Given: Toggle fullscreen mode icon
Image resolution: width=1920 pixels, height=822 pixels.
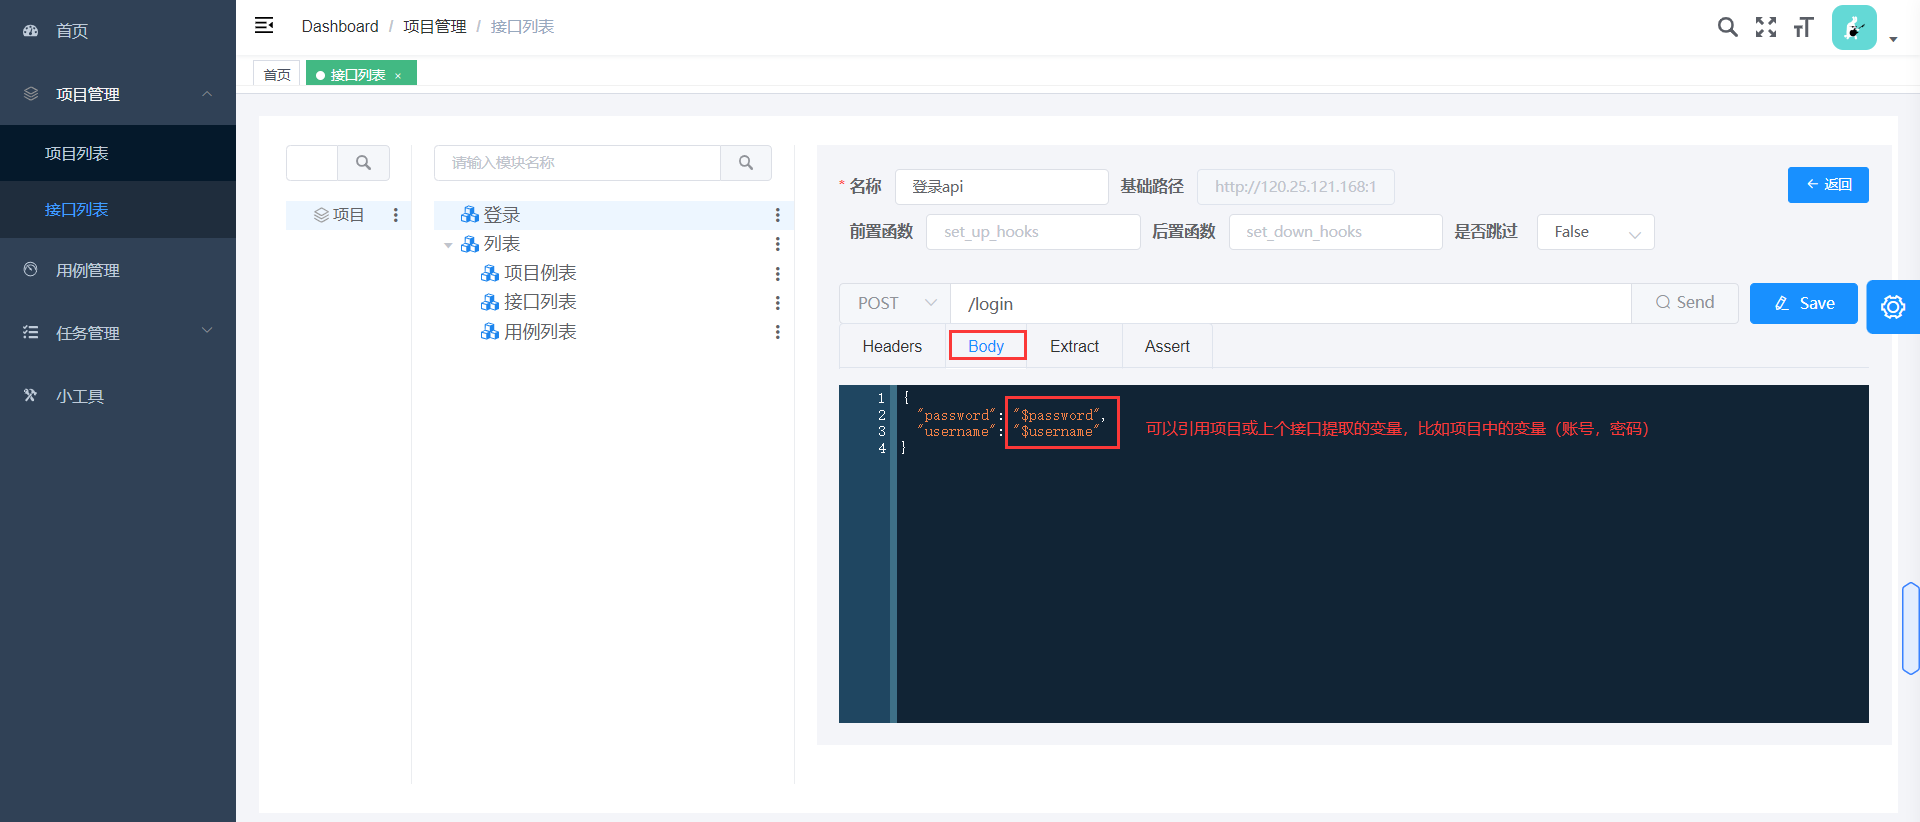Looking at the screenshot, I should click(x=1766, y=27).
